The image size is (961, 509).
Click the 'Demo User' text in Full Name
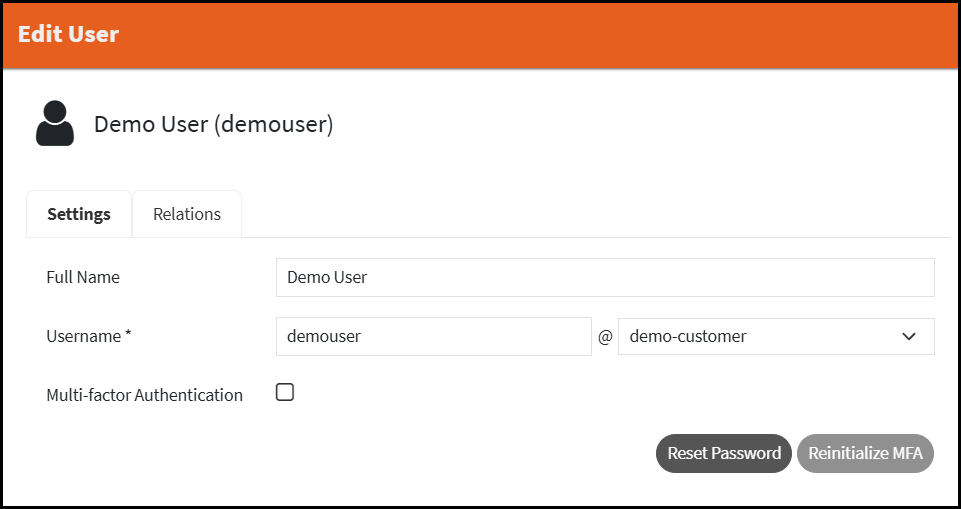point(327,277)
